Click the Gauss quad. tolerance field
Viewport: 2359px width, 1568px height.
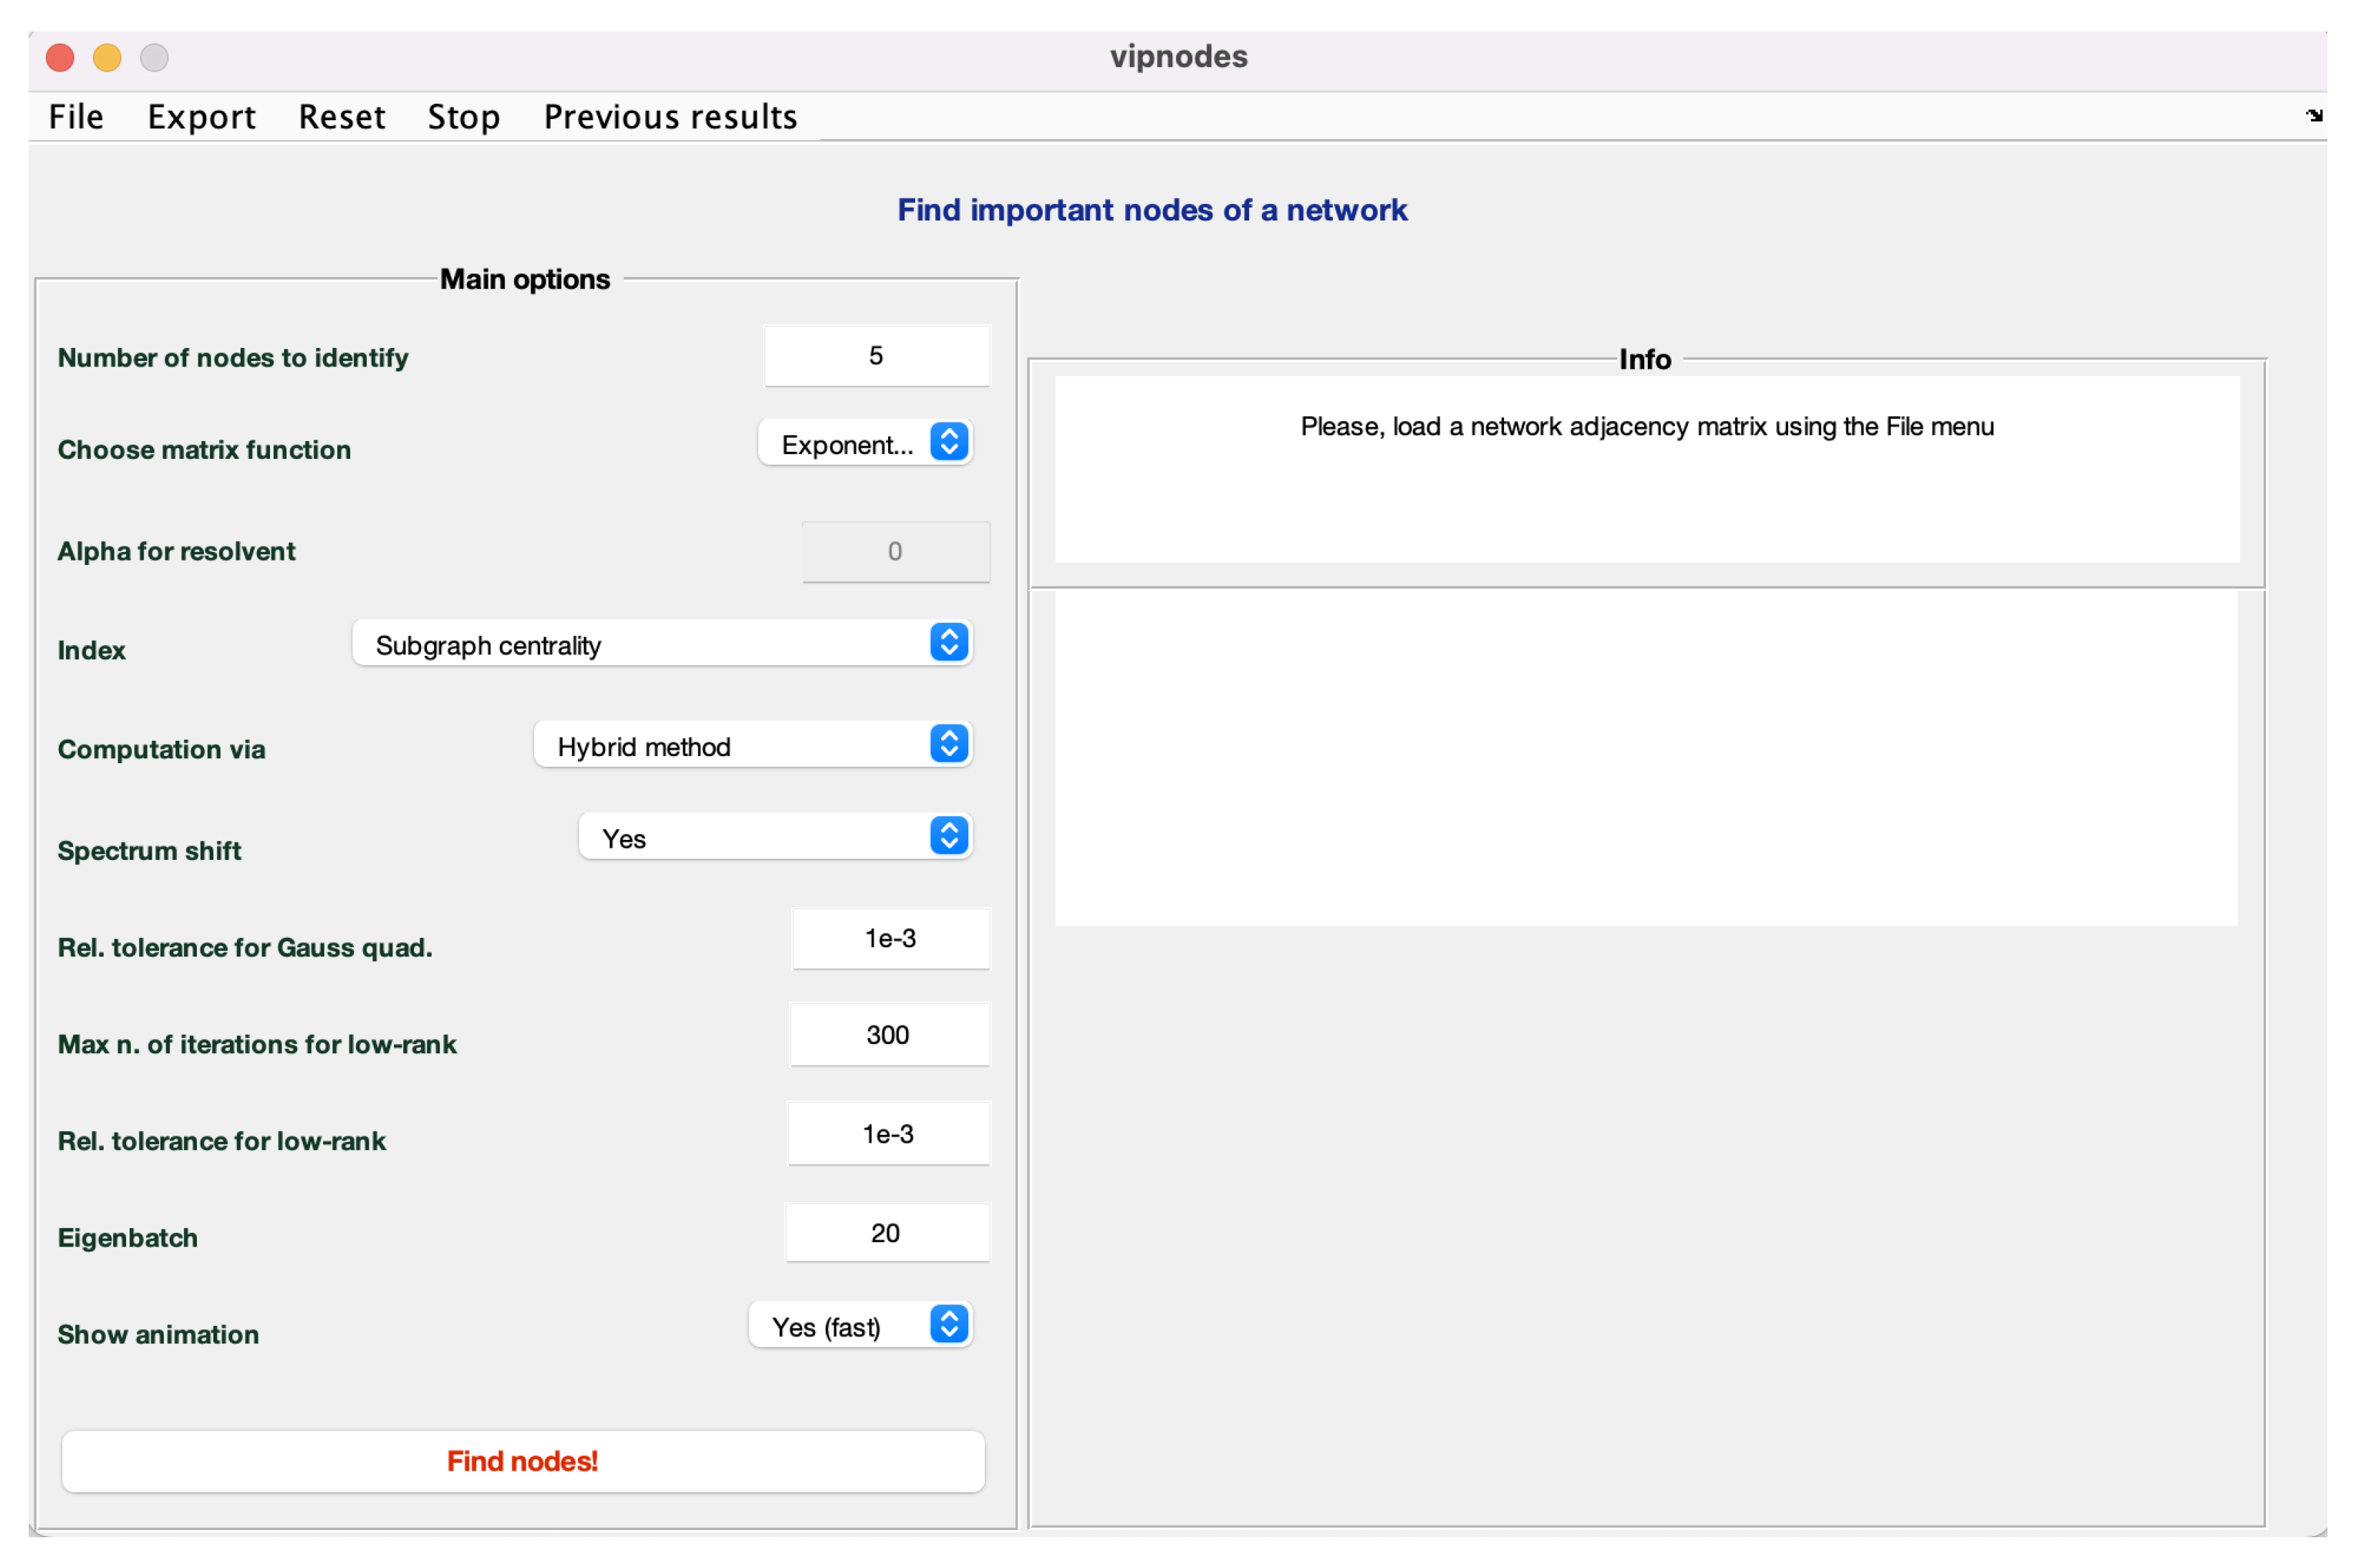pyautogui.click(x=890, y=939)
